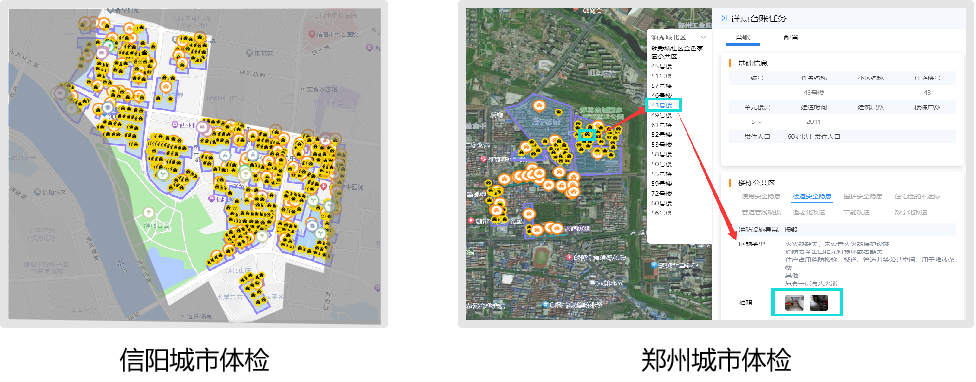The height and width of the screenshot is (382, 976).
Task: Click the red-cross hospital icon on the Xinyang map
Action: coord(323,187)
